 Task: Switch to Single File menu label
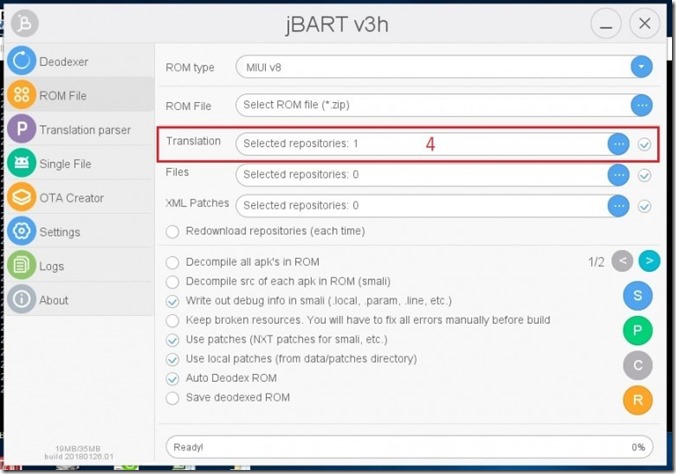(x=65, y=164)
